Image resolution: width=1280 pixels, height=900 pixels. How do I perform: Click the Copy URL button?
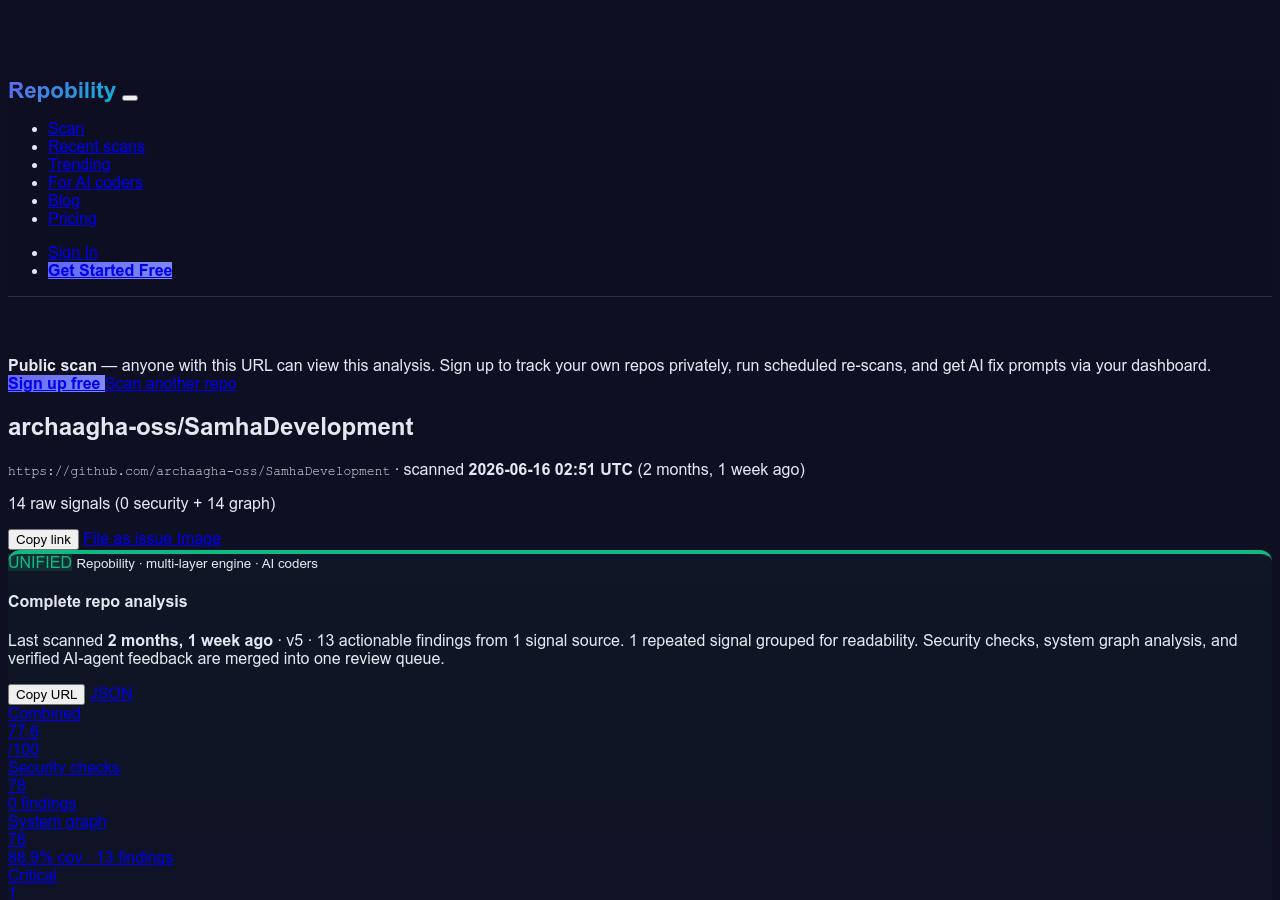pos(46,694)
